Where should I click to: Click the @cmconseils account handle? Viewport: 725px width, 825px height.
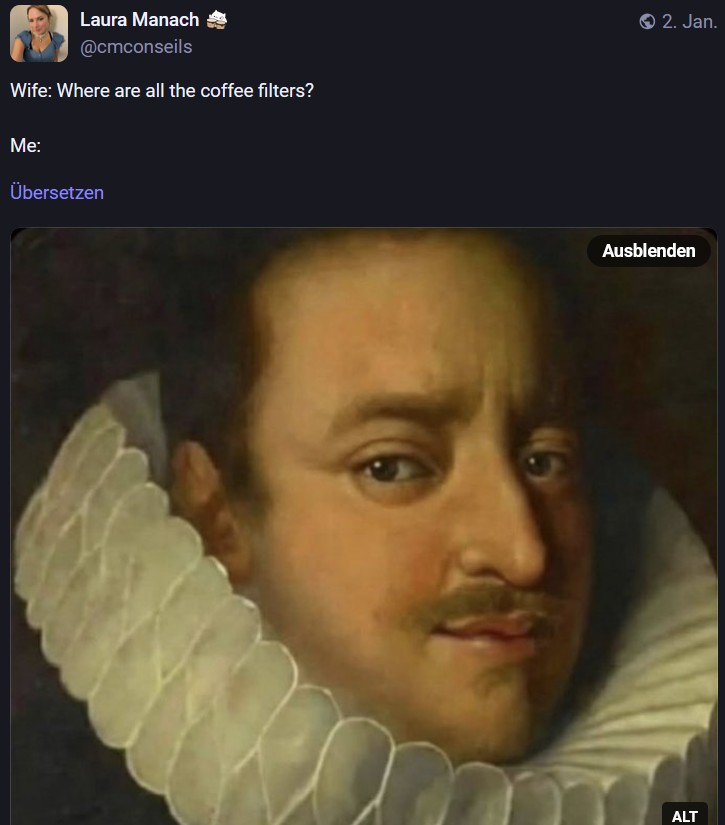click(136, 47)
